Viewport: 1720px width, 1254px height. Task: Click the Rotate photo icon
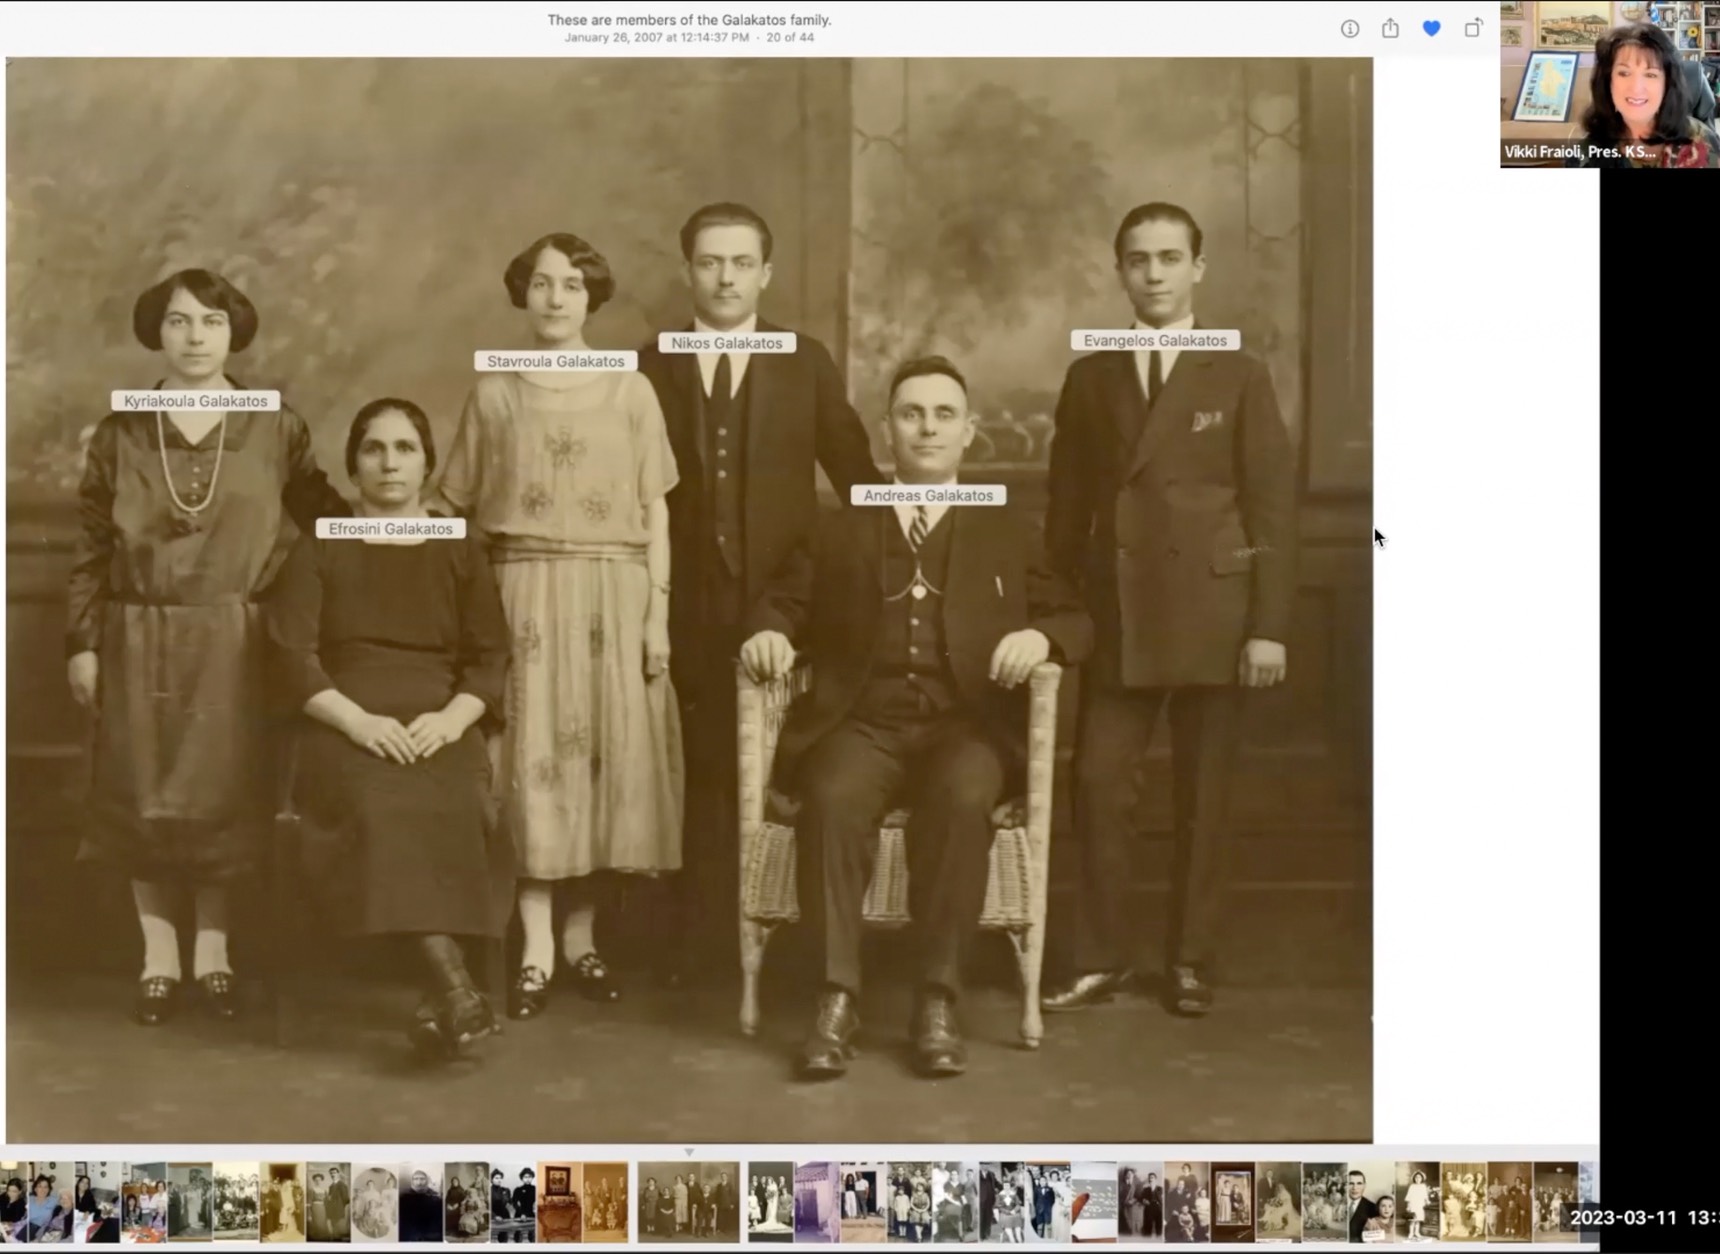pos(1473,29)
